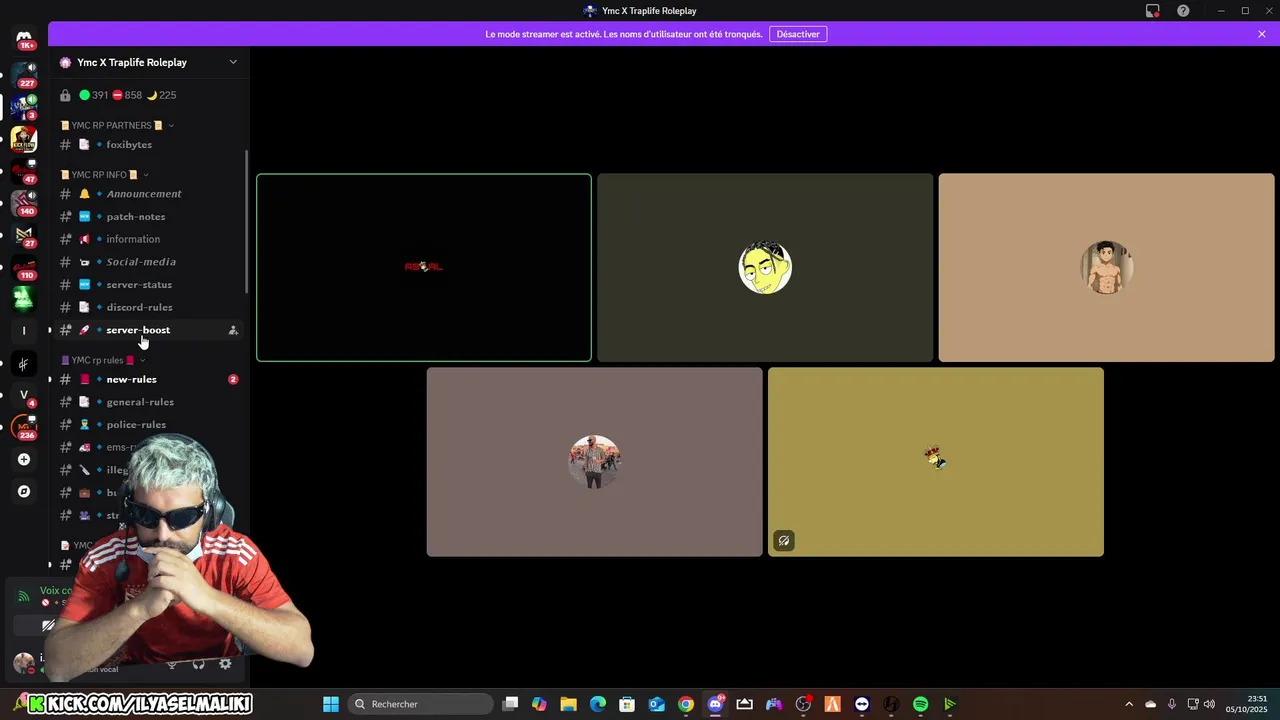Open the server icon with 27 badge
1280x720 pixels.
click(x=24, y=234)
